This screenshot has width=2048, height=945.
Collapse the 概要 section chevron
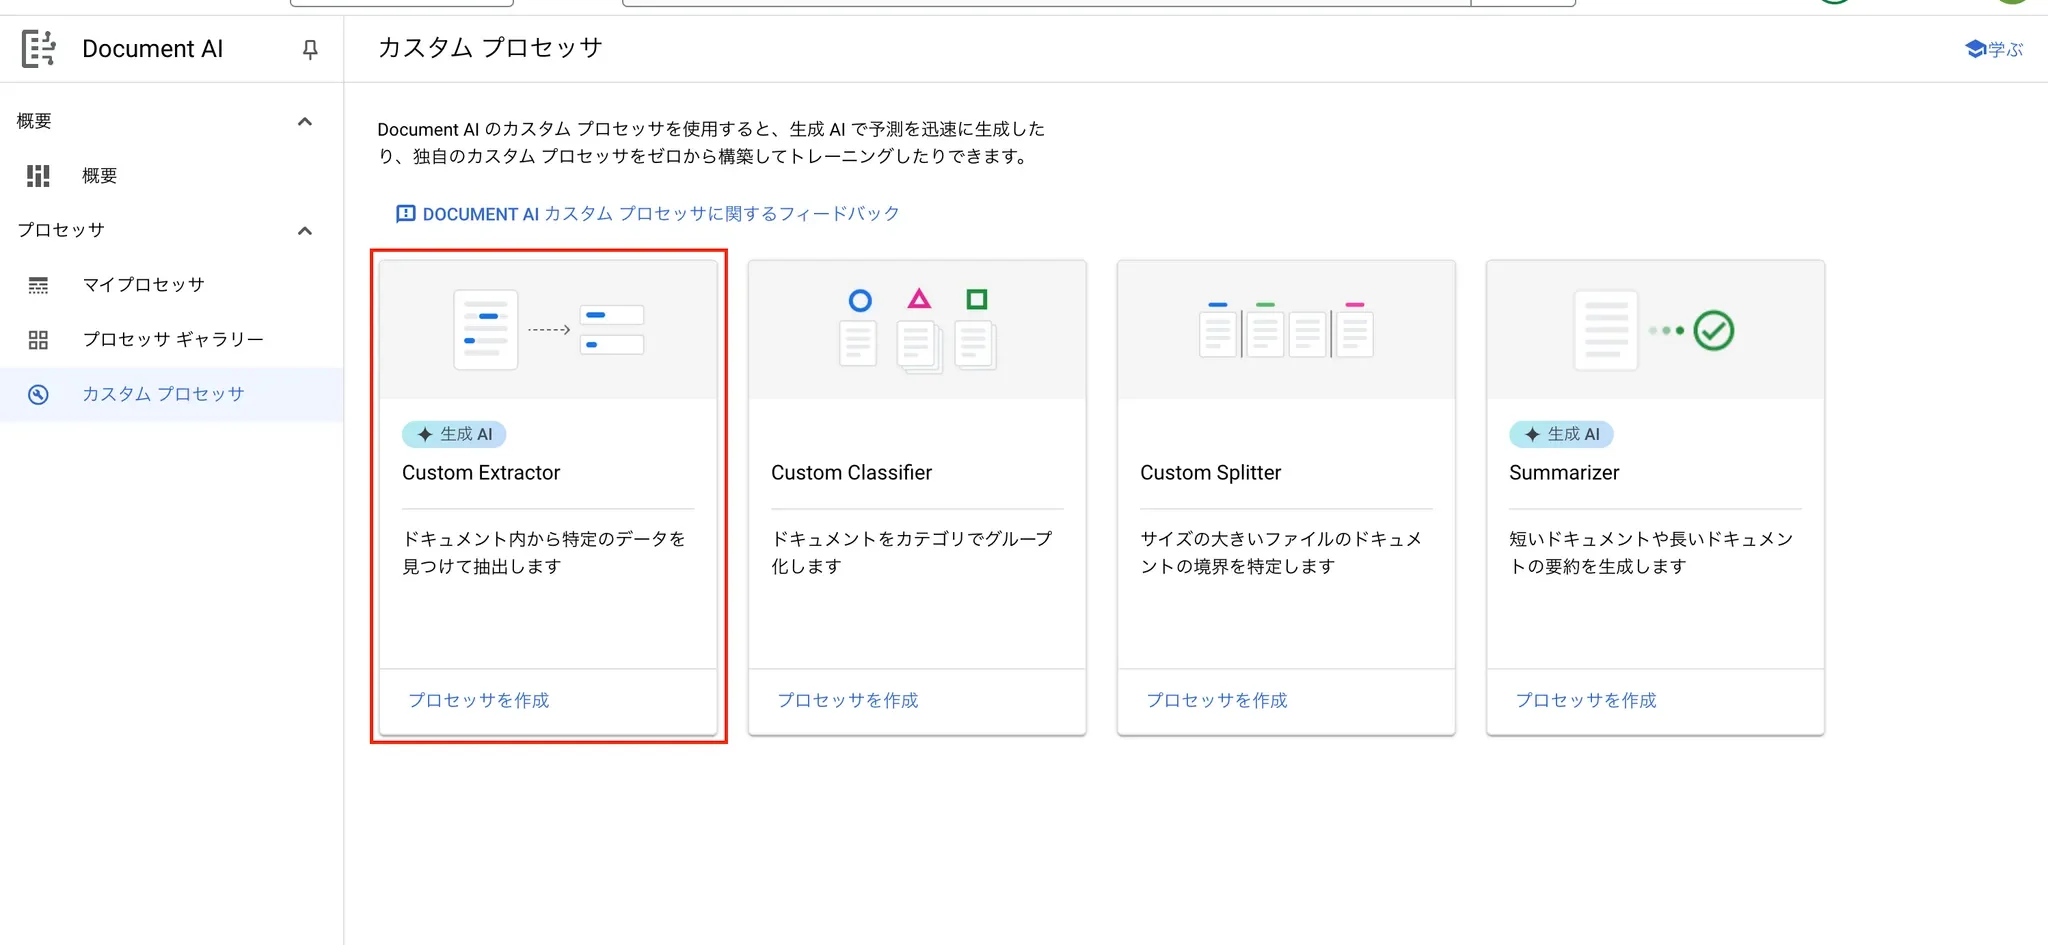click(x=305, y=122)
